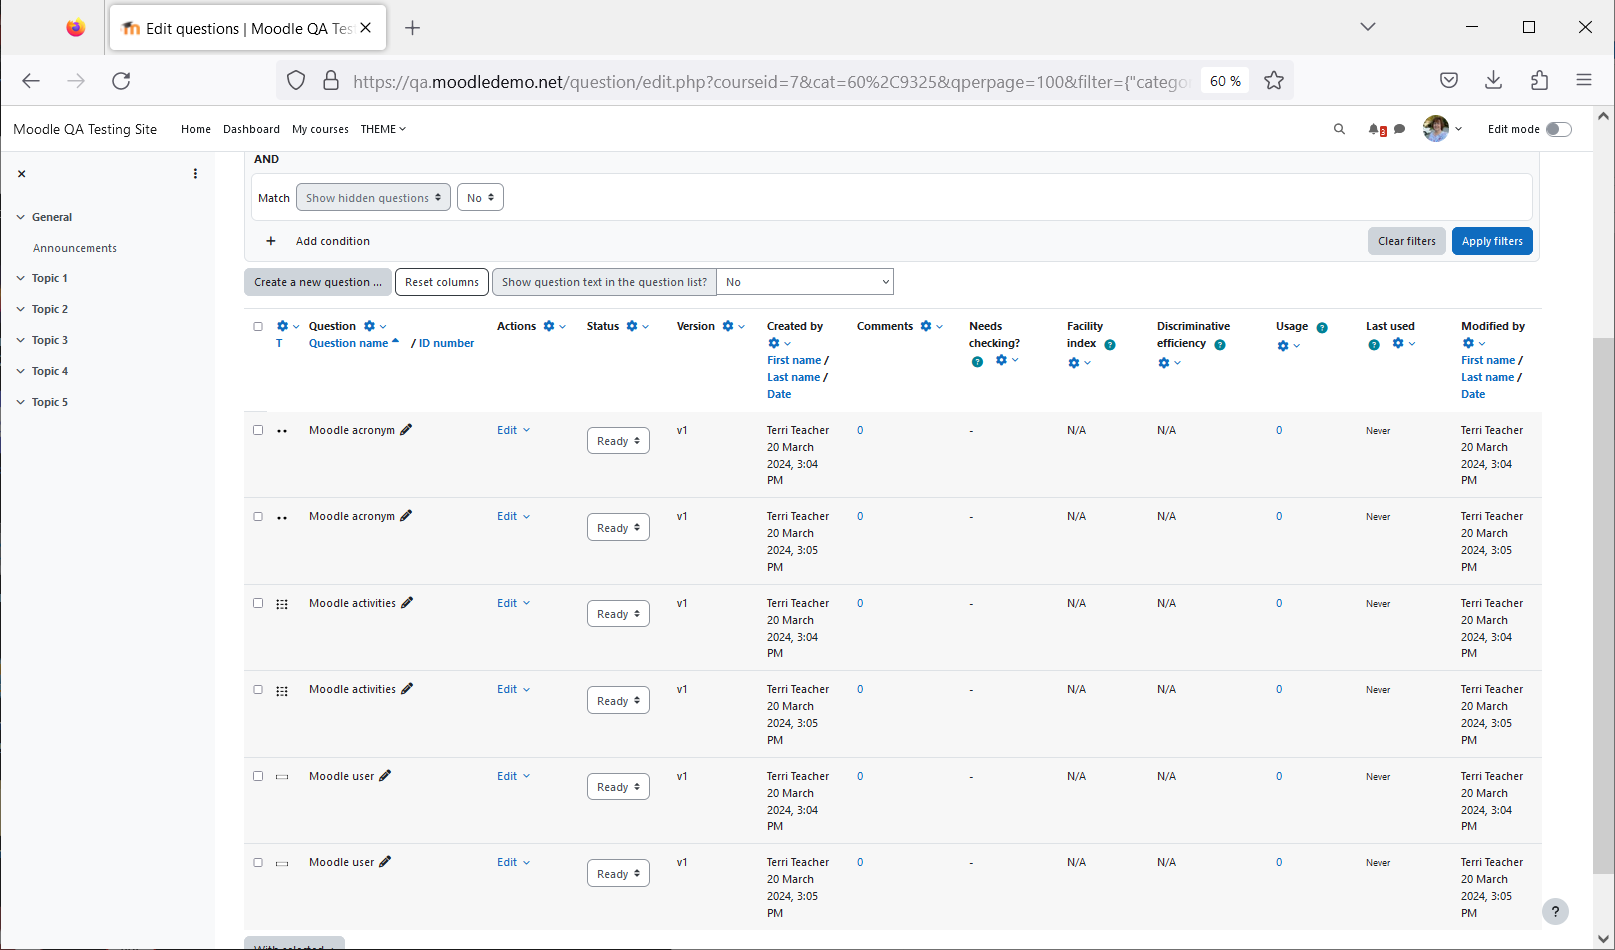The image size is (1615, 950).
Task: Open the THEME menu in navigation
Action: click(383, 129)
